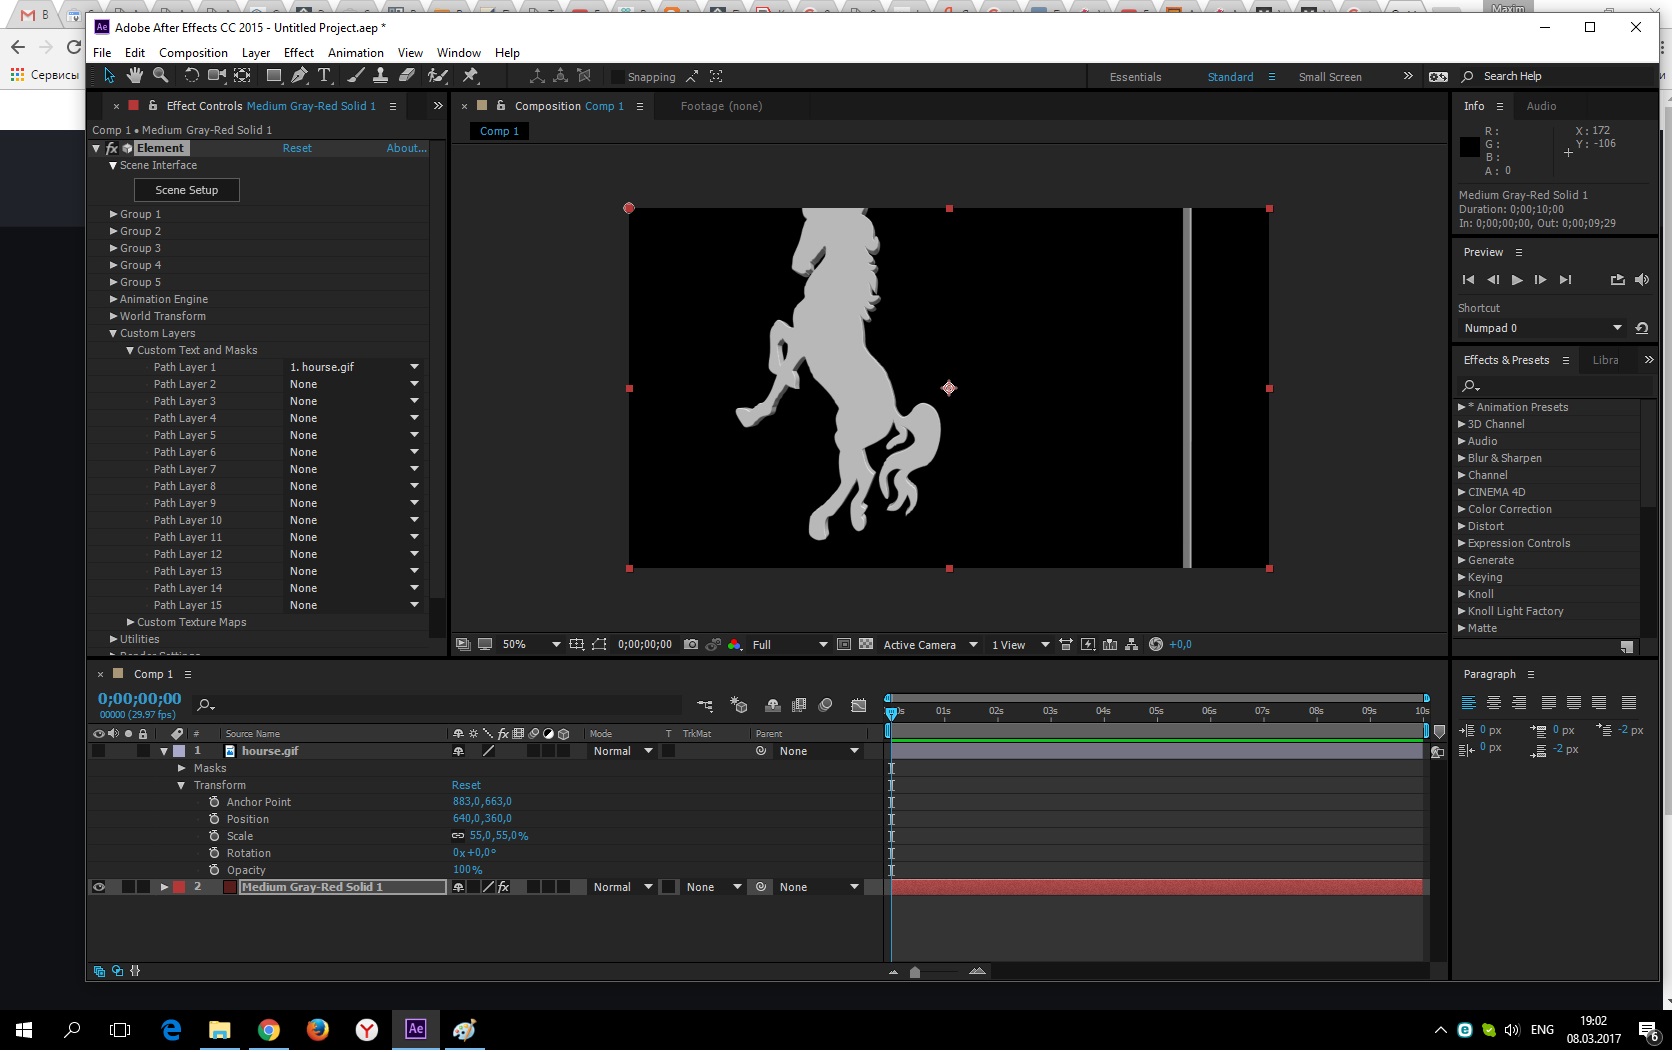Open the 1 View layout dropdown
The width and height of the screenshot is (1672, 1052).
click(x=1020, y=645)
